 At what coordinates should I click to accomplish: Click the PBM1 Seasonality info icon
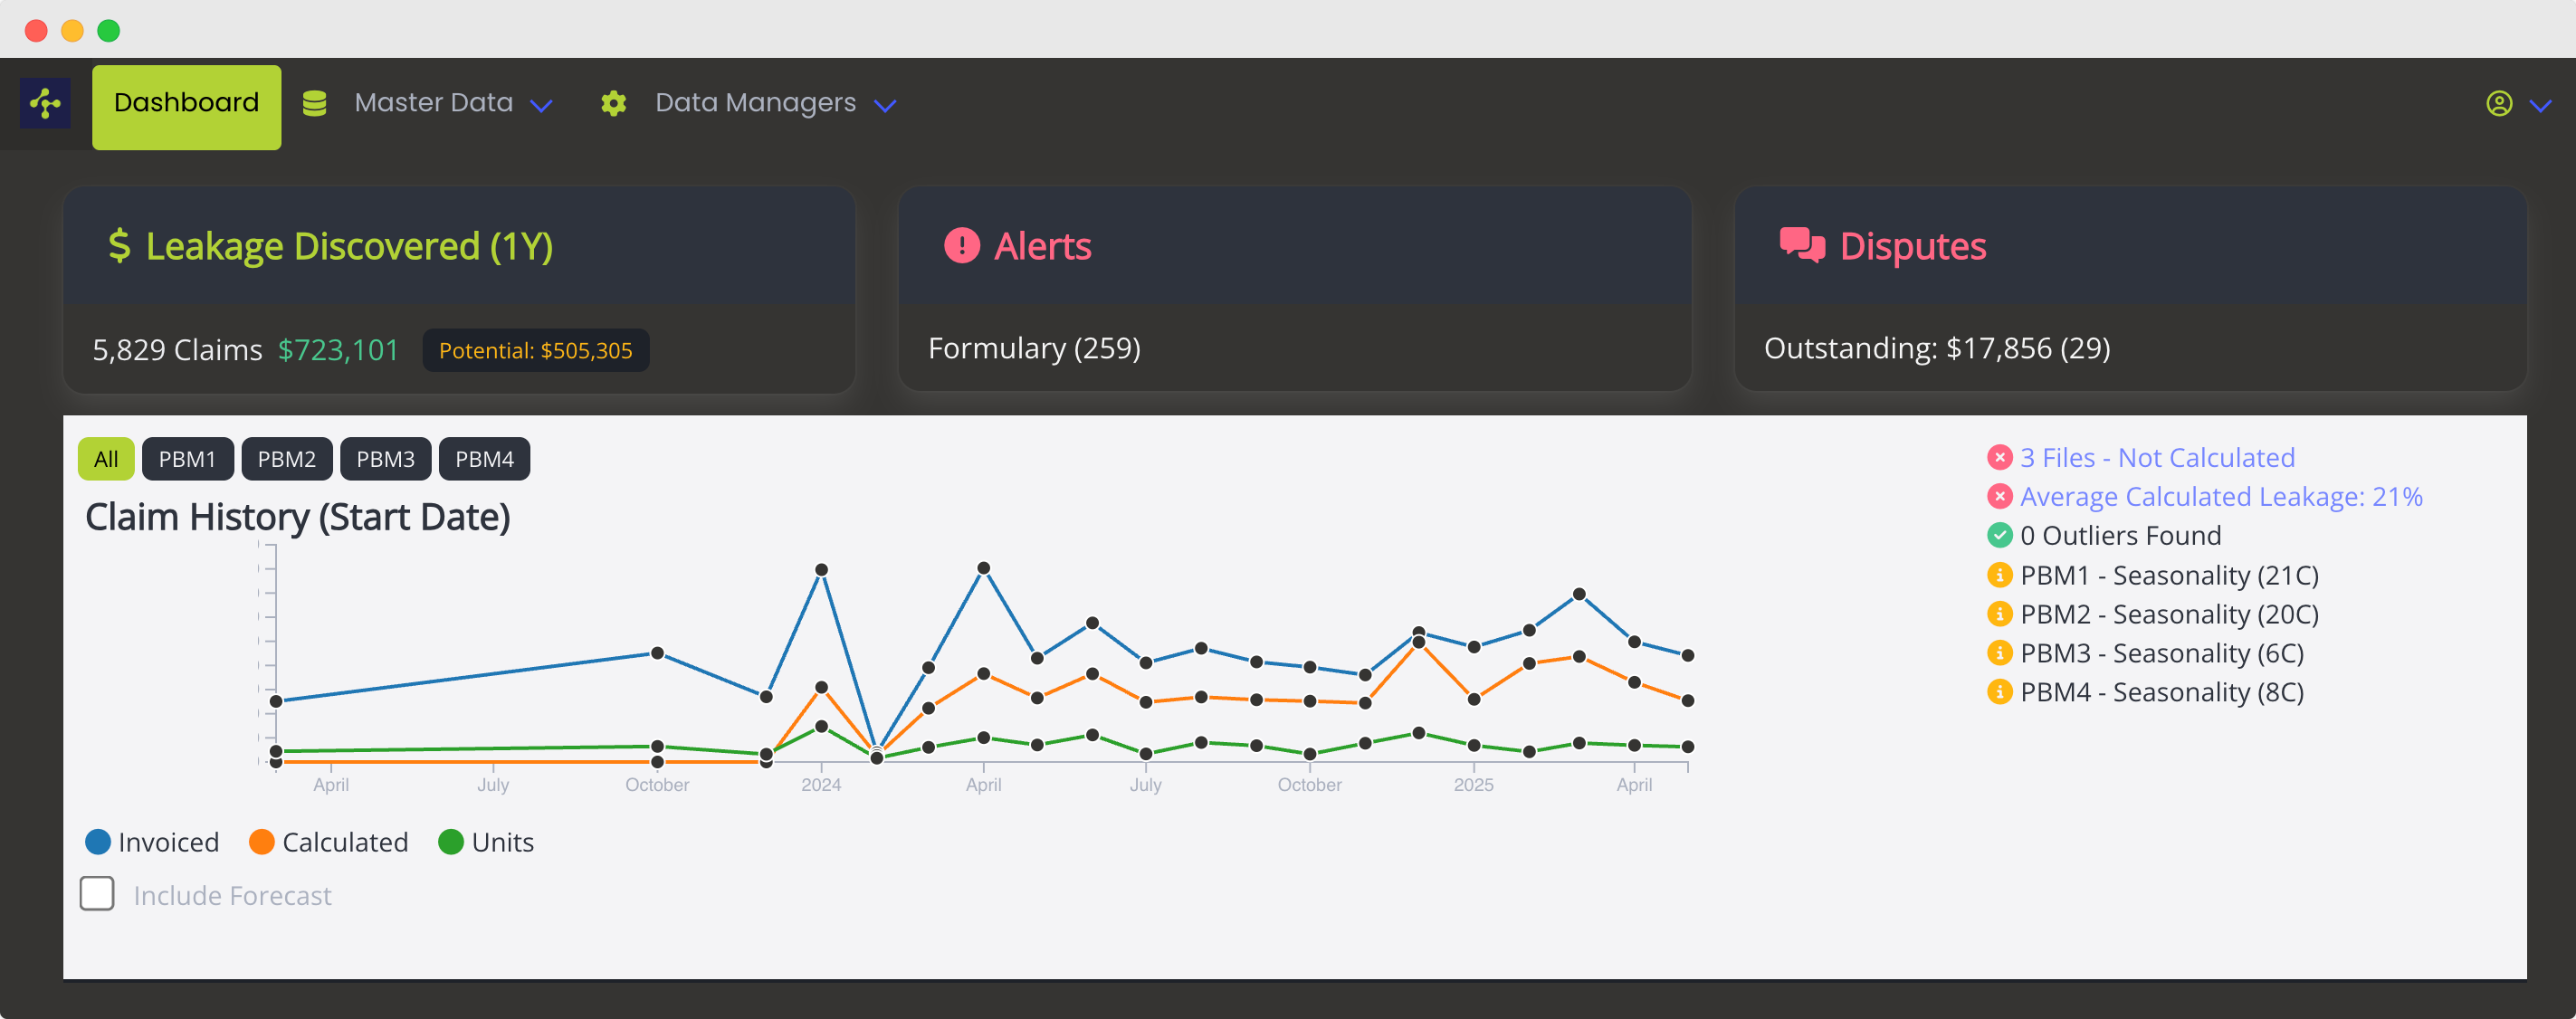(x=1999, y=575)
